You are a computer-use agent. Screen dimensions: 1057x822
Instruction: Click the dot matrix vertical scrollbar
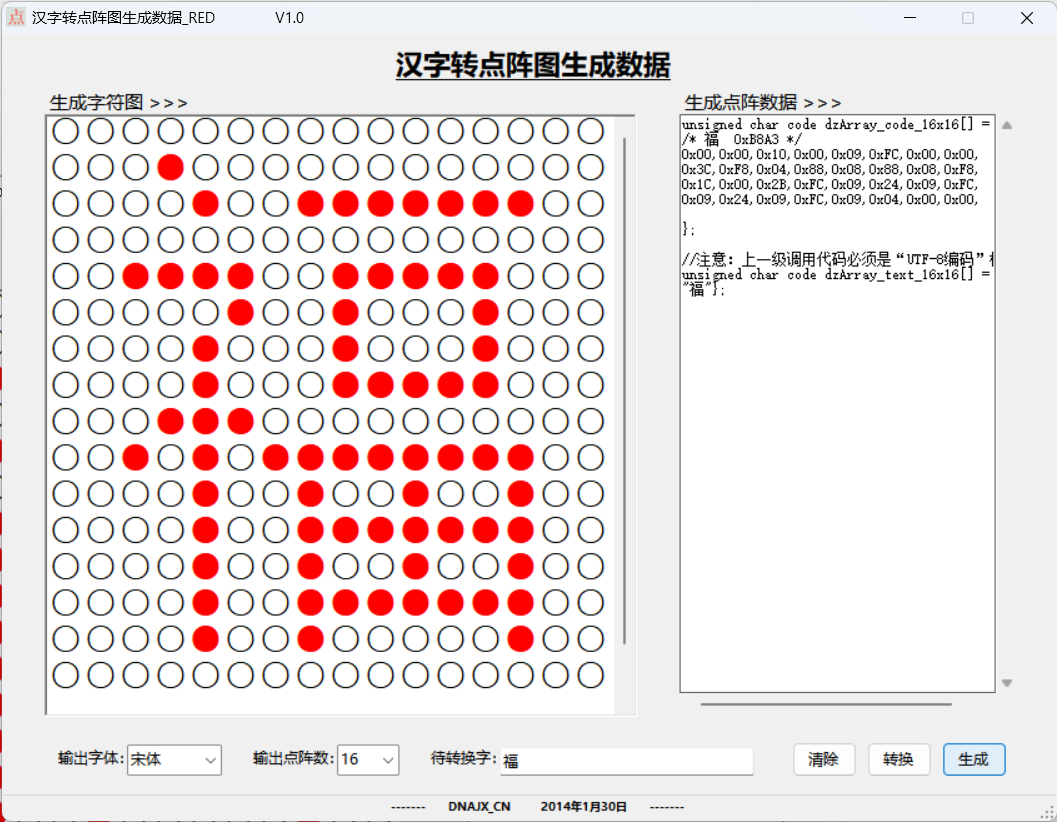tap(625, 390)
